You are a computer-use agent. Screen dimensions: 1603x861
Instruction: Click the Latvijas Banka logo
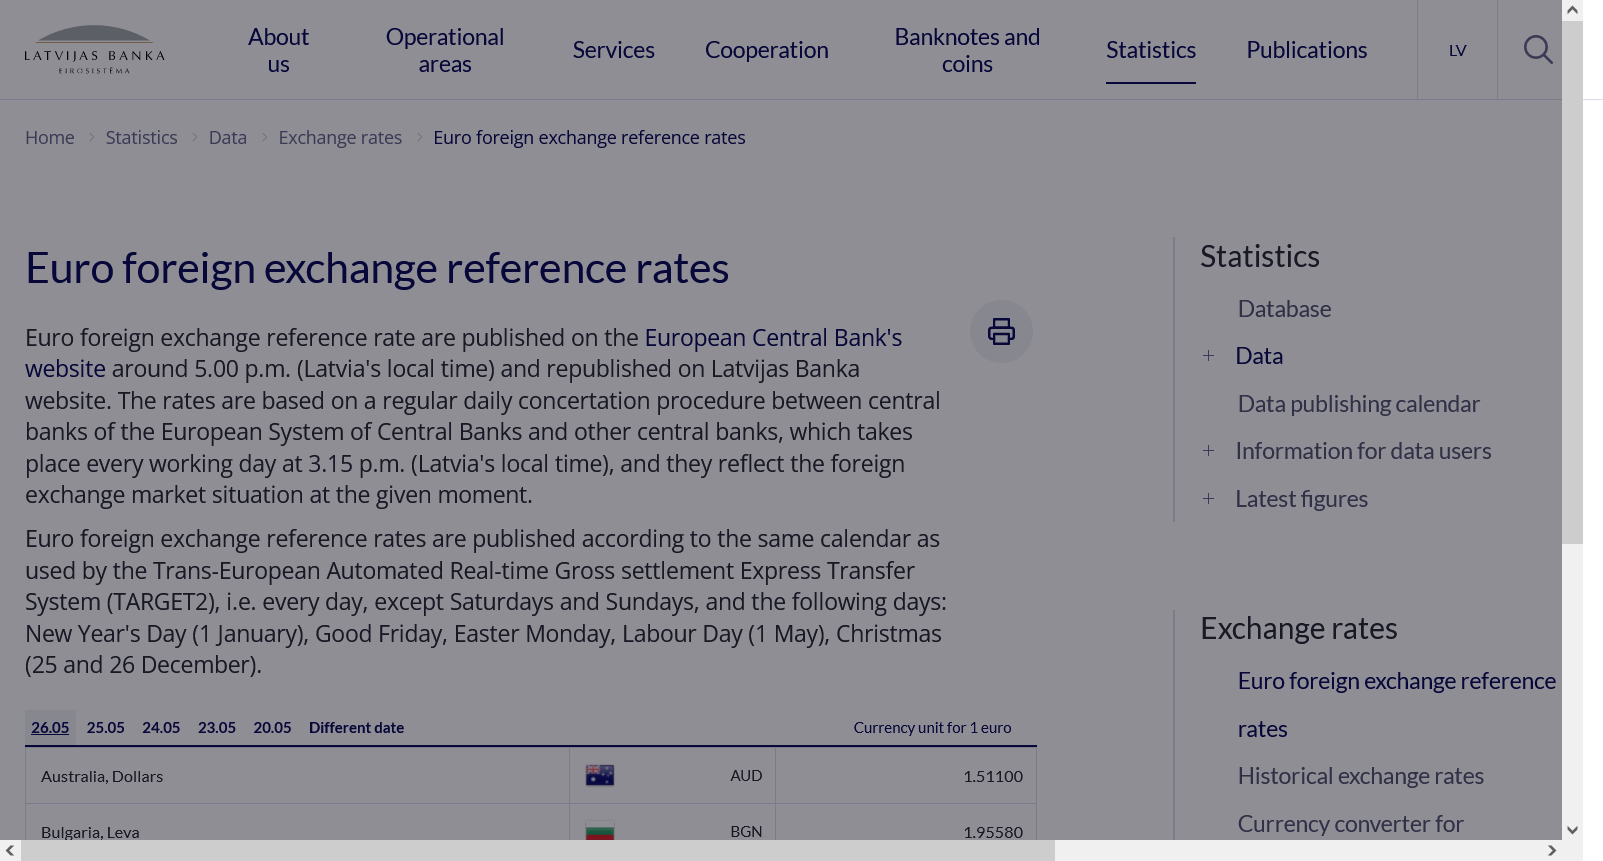[94, 50]
